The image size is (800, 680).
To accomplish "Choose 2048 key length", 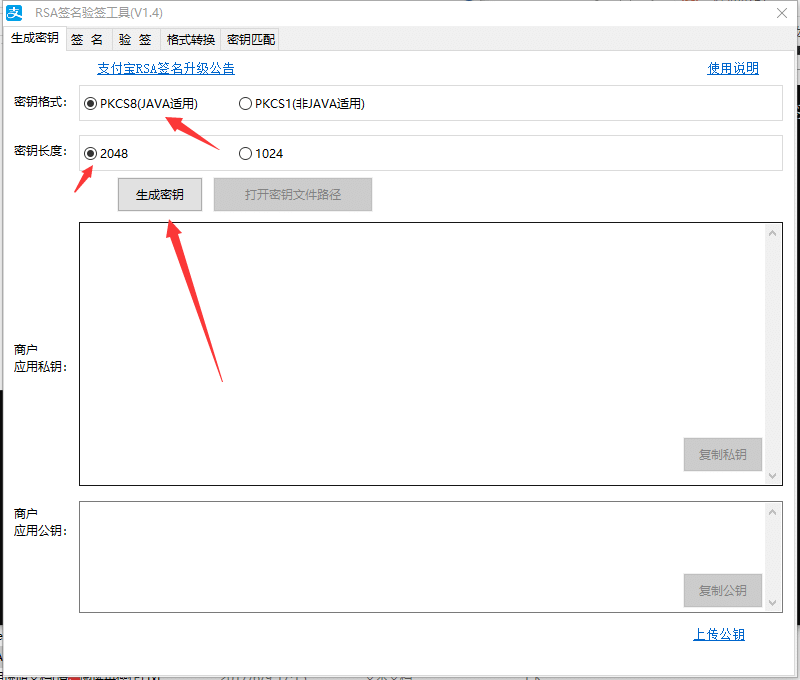I will coord(91,154).
